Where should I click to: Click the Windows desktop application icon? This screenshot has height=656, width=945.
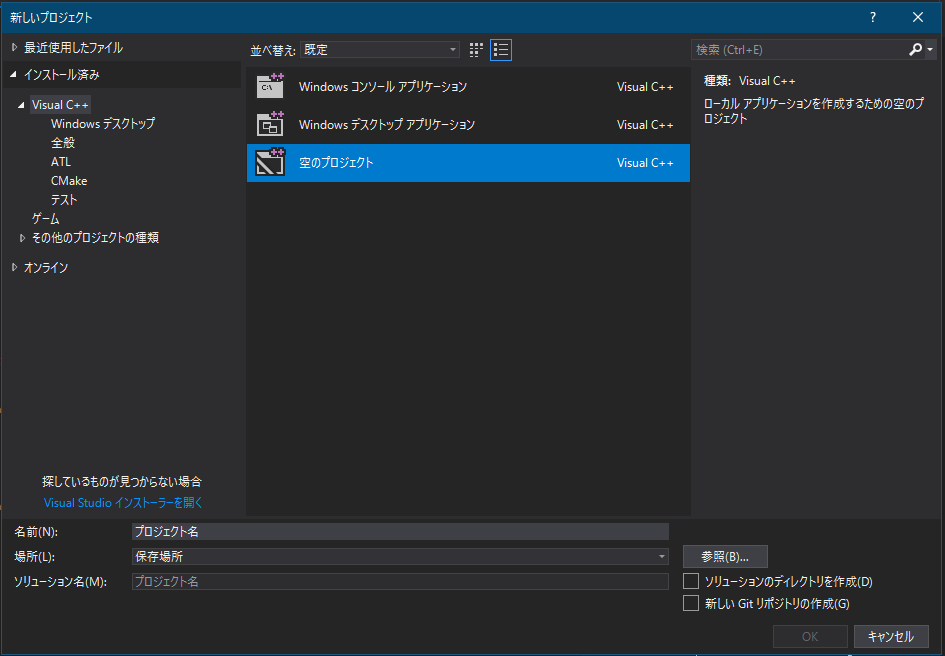coord(270,124)
